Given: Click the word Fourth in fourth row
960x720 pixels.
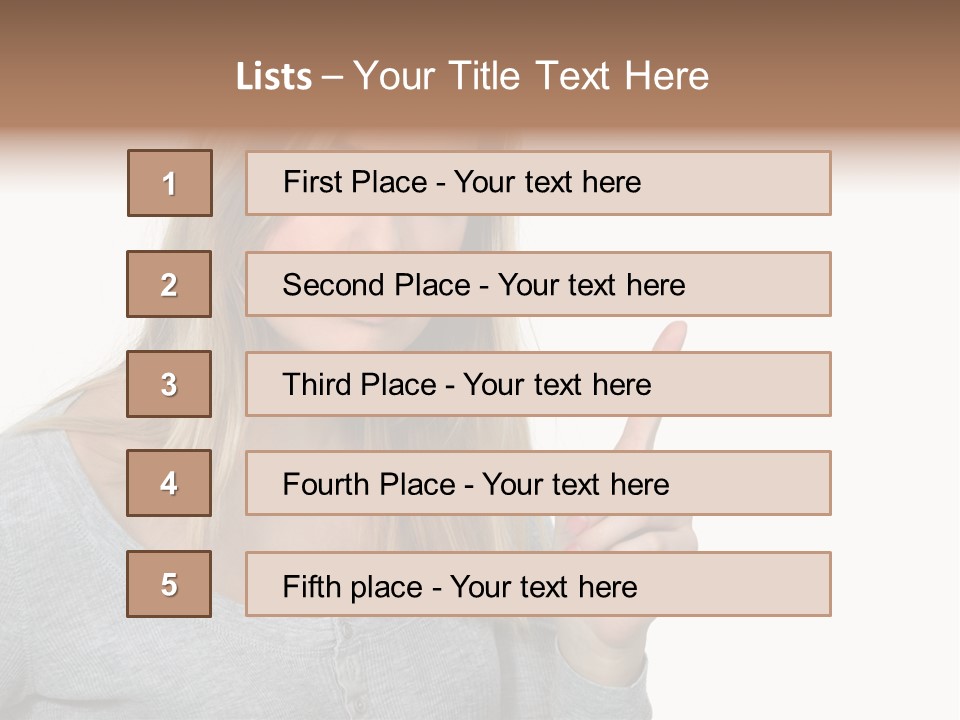Looking at the screenshot, I should coord(325,484).
